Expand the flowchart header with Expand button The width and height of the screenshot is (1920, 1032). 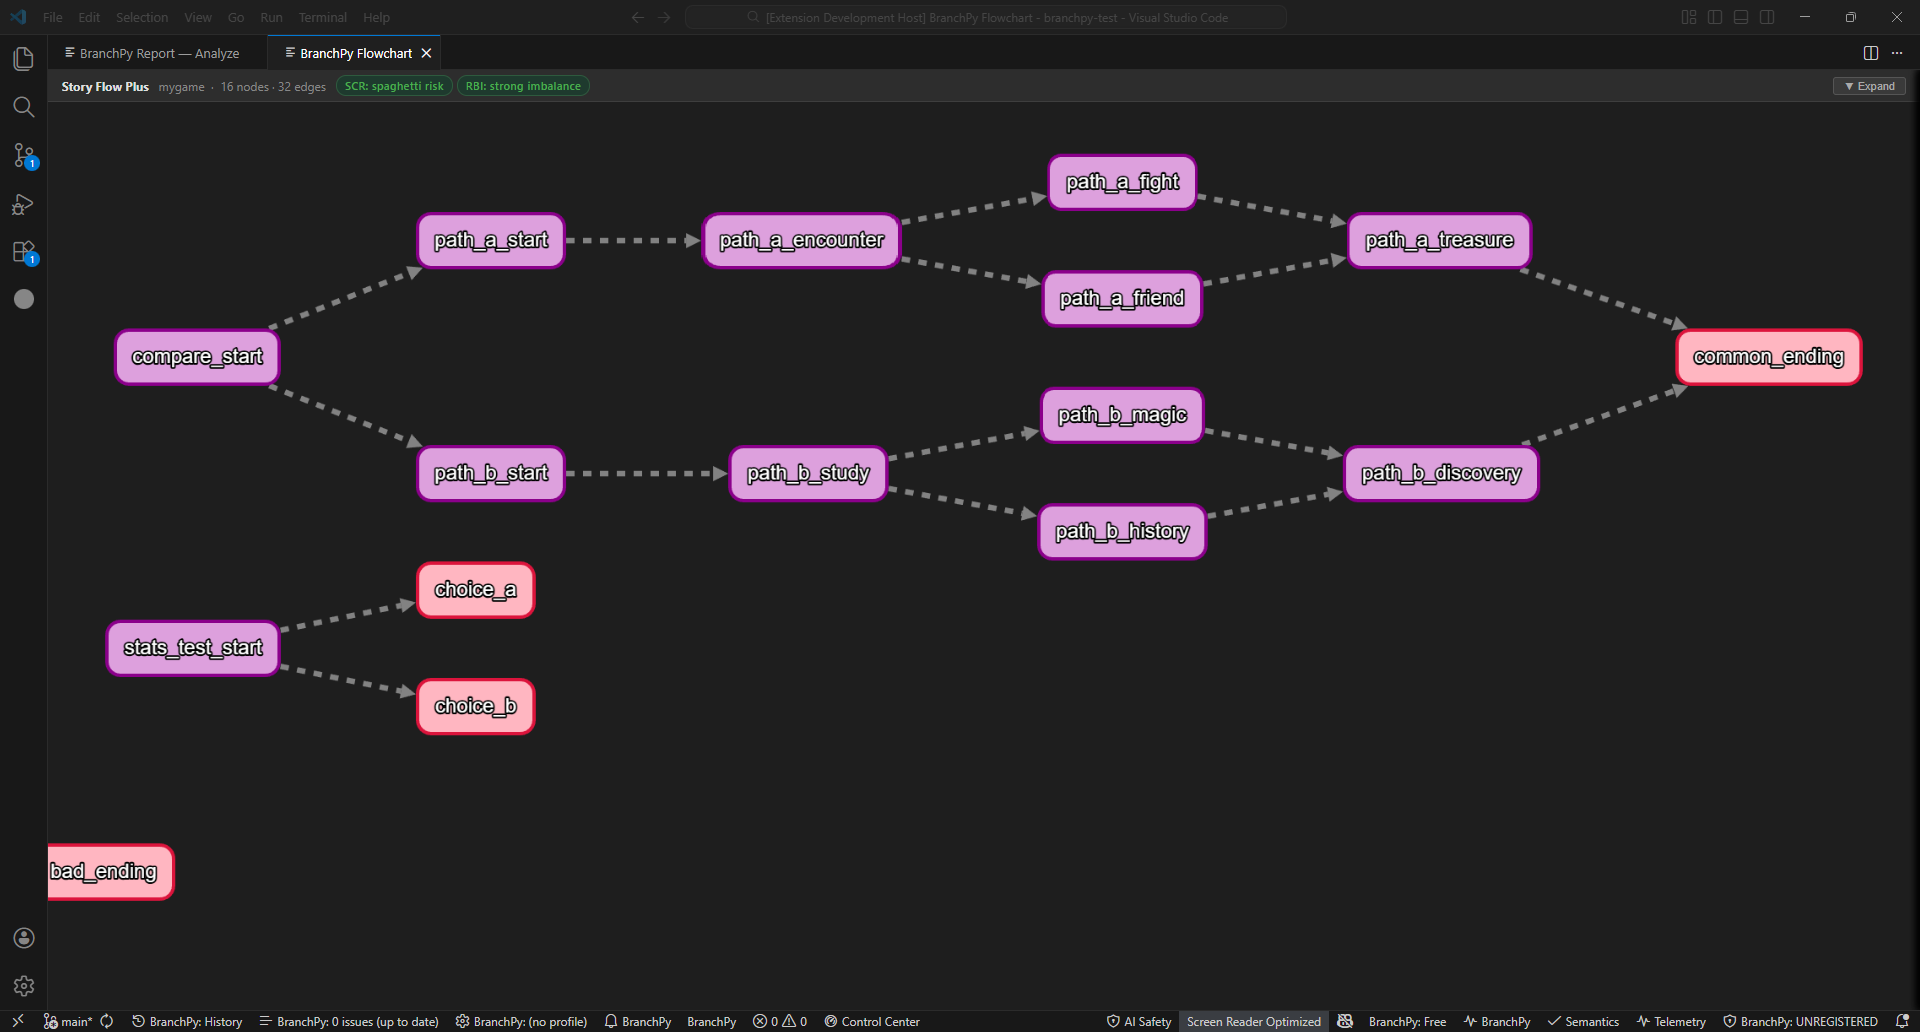[x=1869, y=86]
